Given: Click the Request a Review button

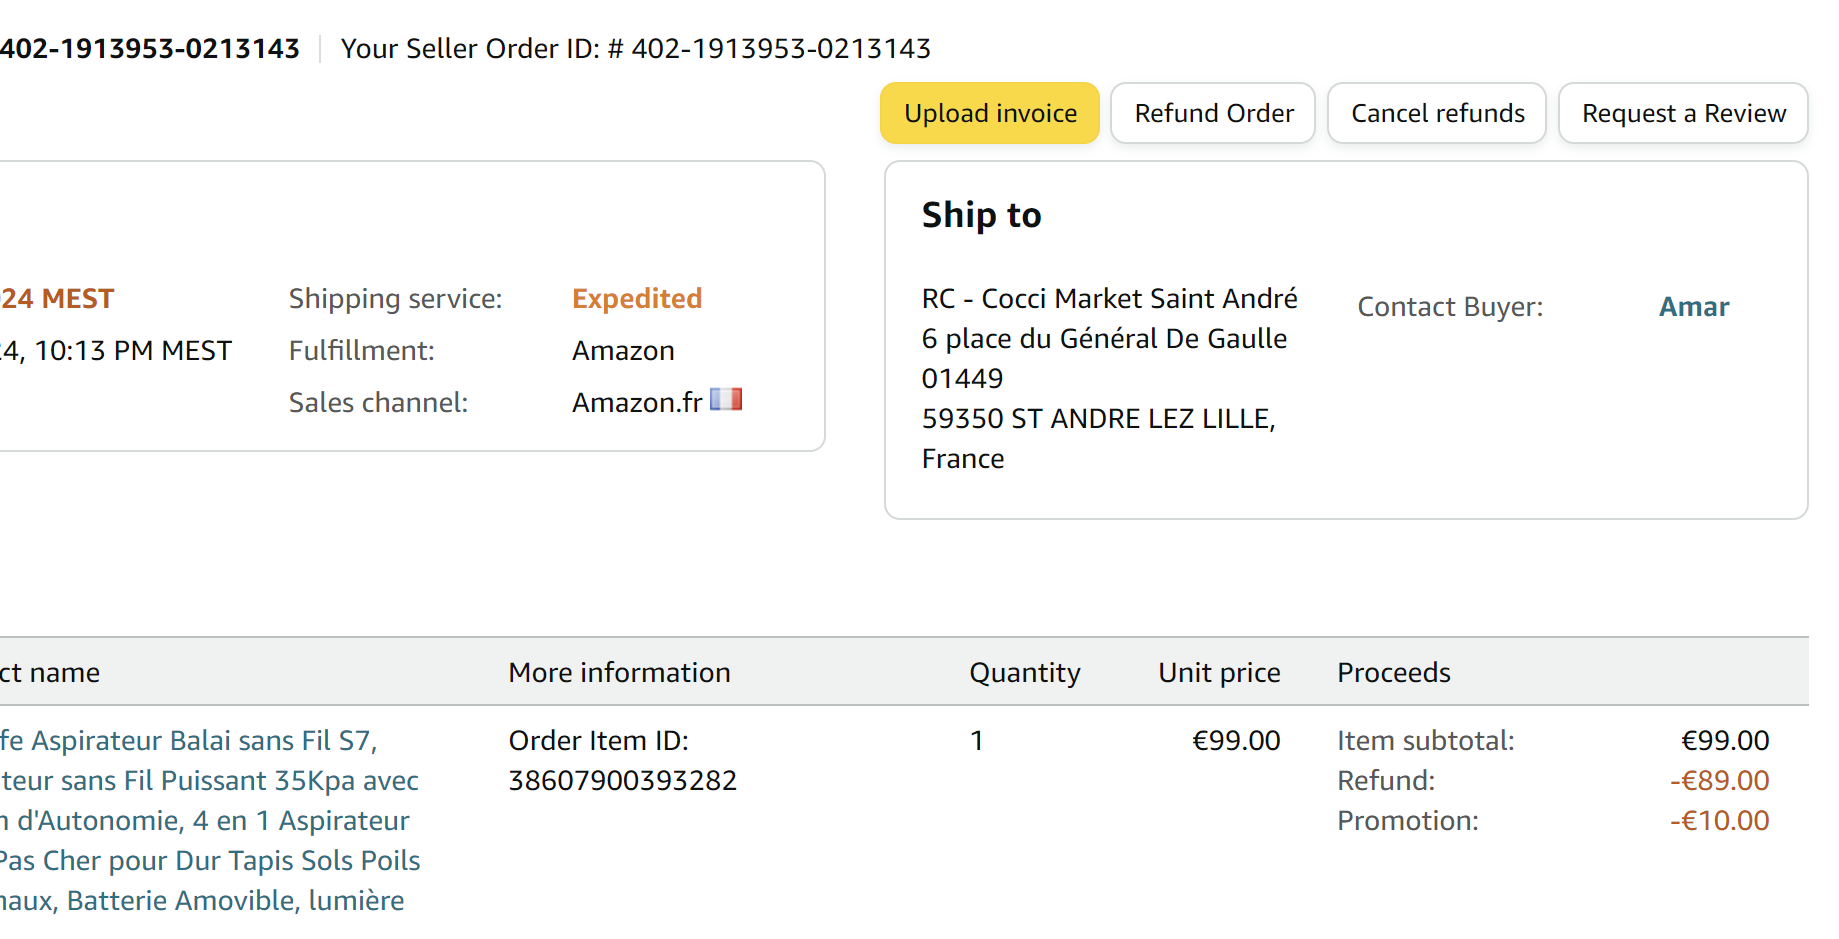Looking at the screenshot, I should pyautogui.click(x=1683, y=114).
